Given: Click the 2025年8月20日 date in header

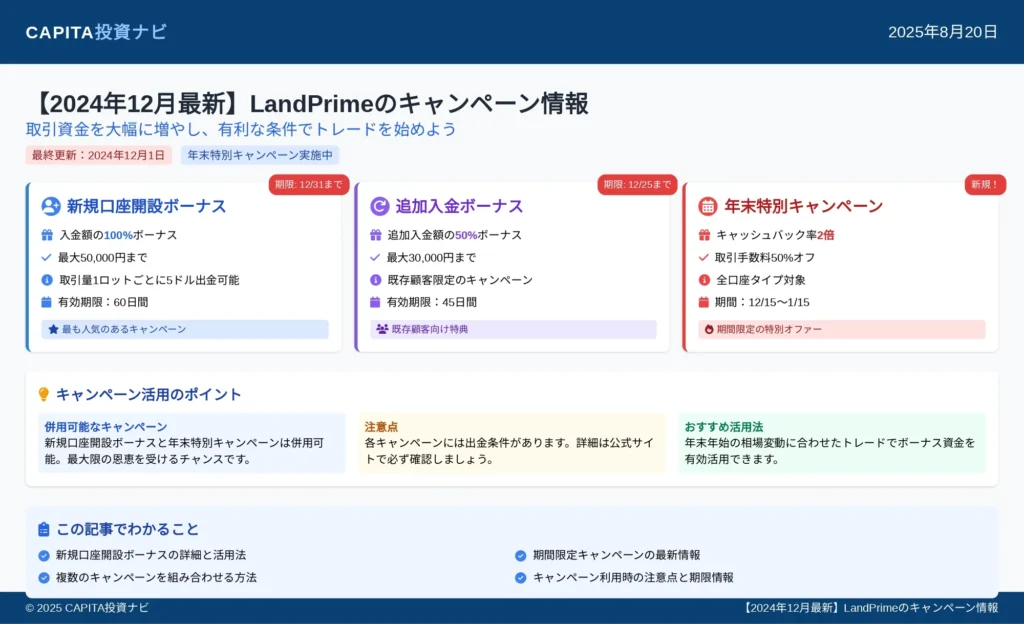Looking at the screenshot, I should pos(942,32).
